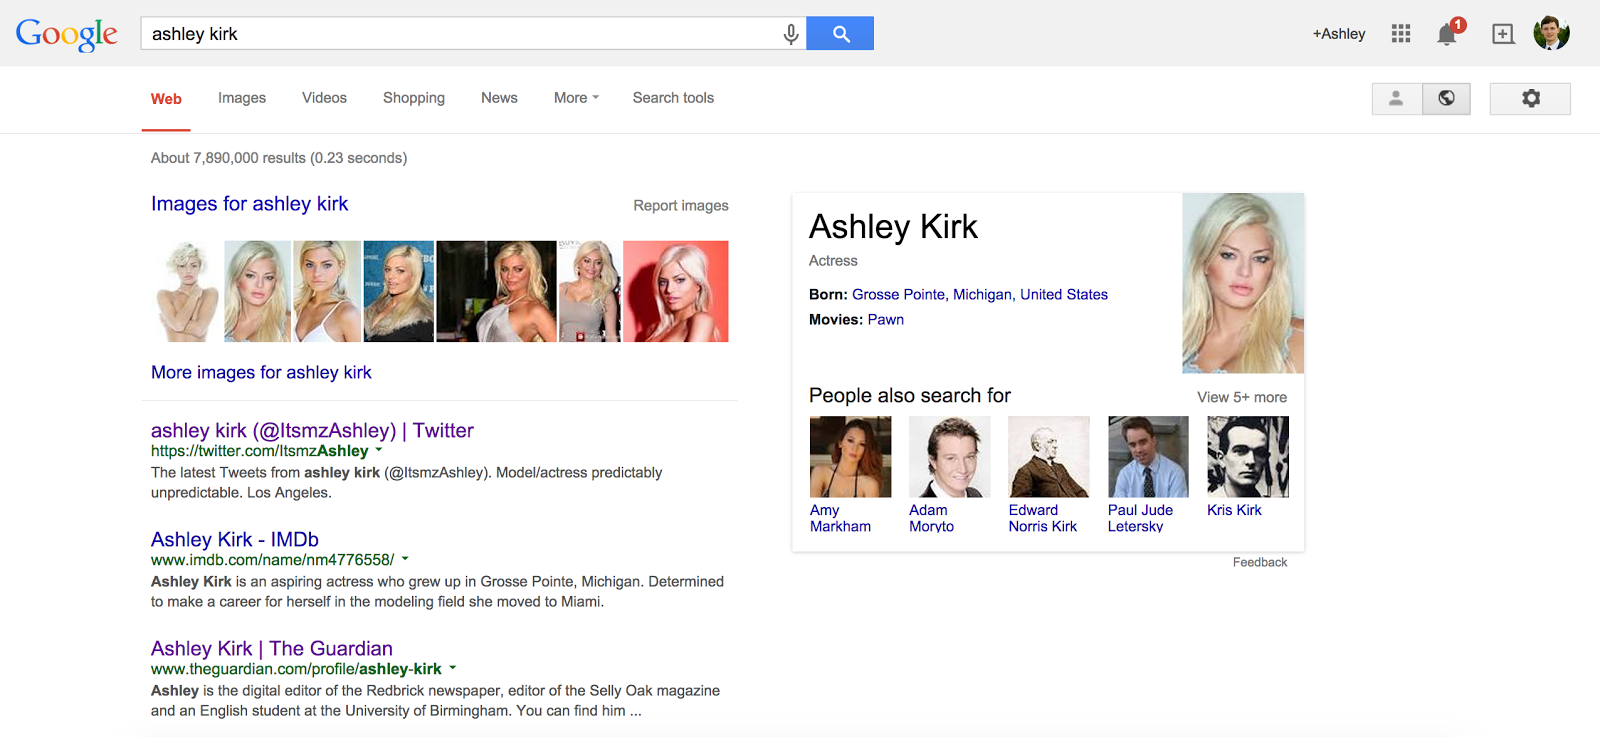
Task: Click the Edward Norris Kirk name link
Action: tap(1043, 518)
